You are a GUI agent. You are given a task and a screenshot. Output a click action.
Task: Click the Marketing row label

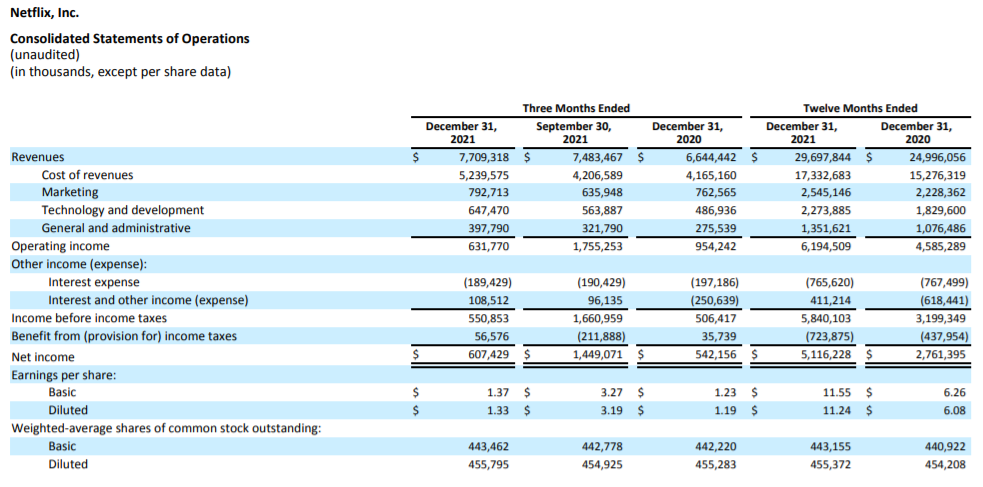[x=70, y=192]
